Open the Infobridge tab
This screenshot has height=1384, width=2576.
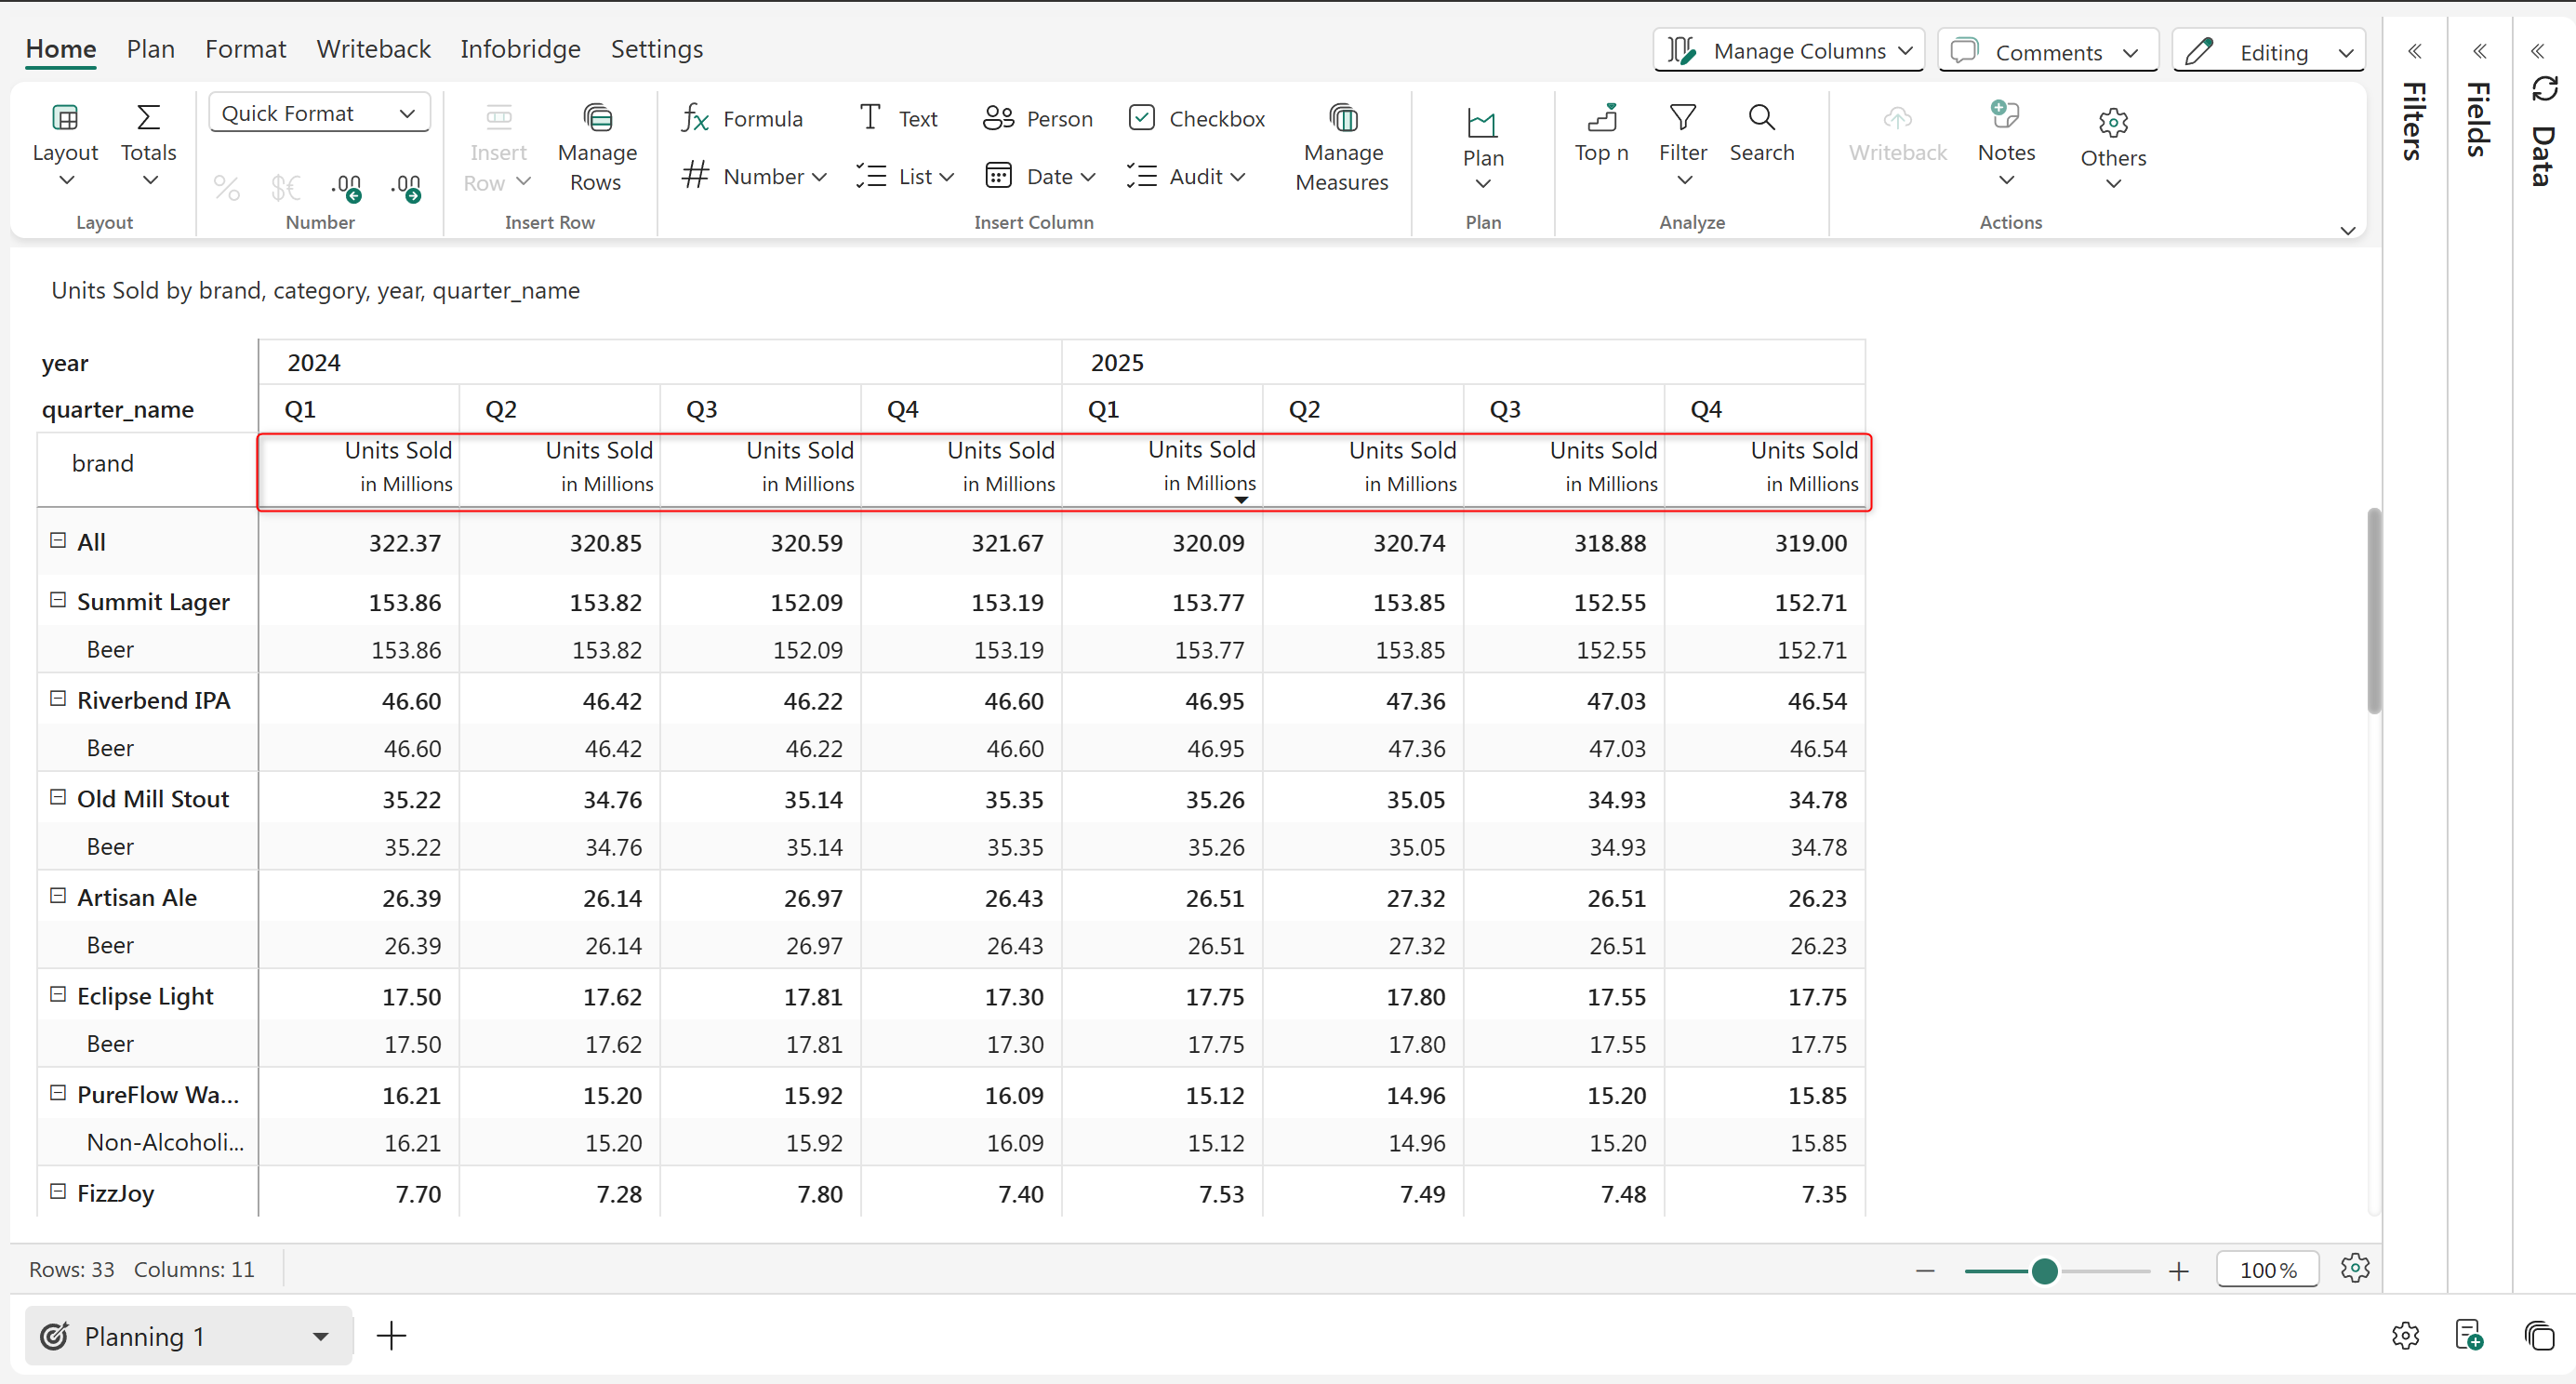[520, 49]
